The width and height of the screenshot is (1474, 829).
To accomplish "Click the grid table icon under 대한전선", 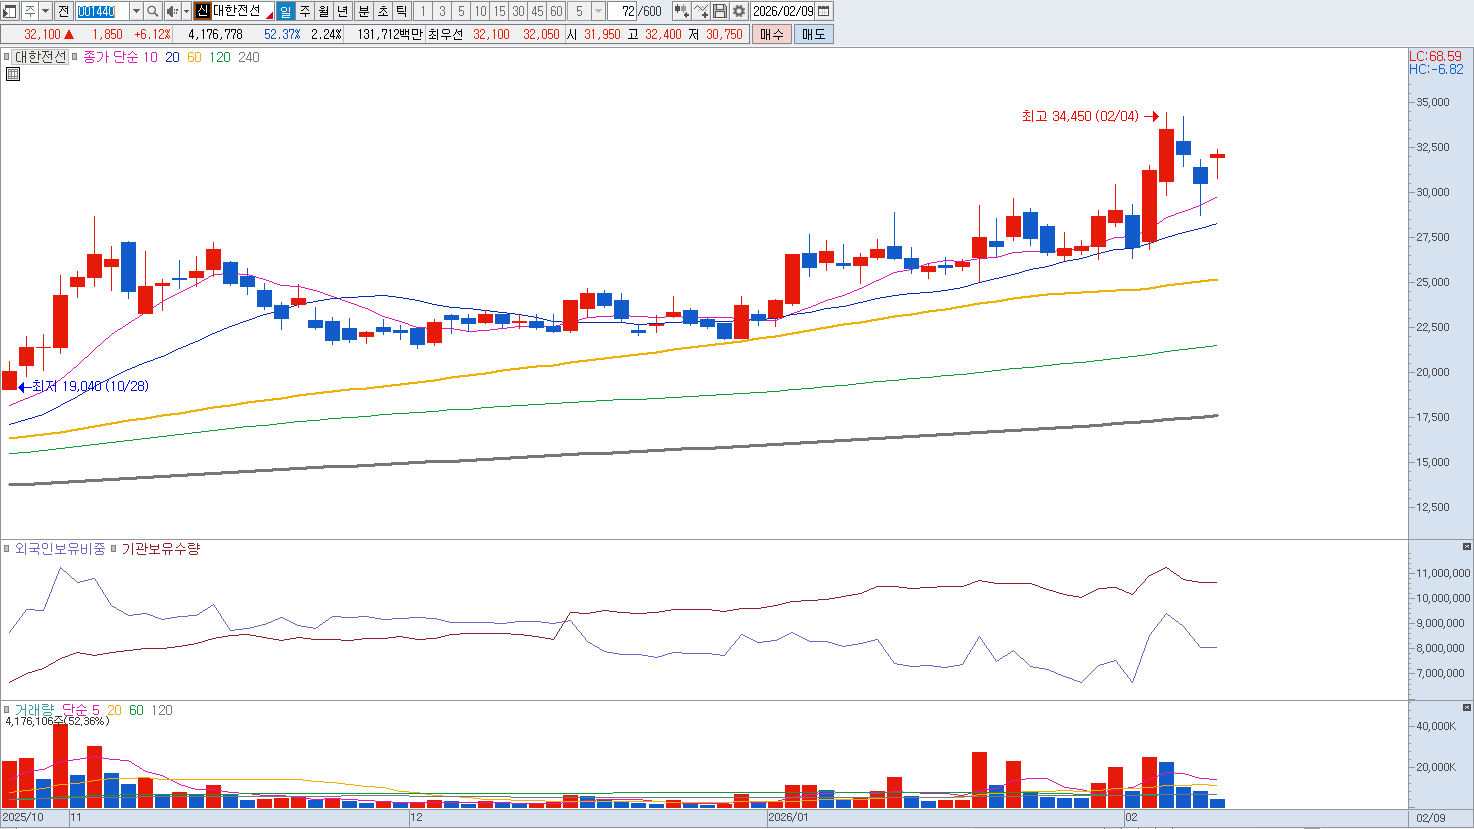I will pyautogui.click(x=13, y=74).
